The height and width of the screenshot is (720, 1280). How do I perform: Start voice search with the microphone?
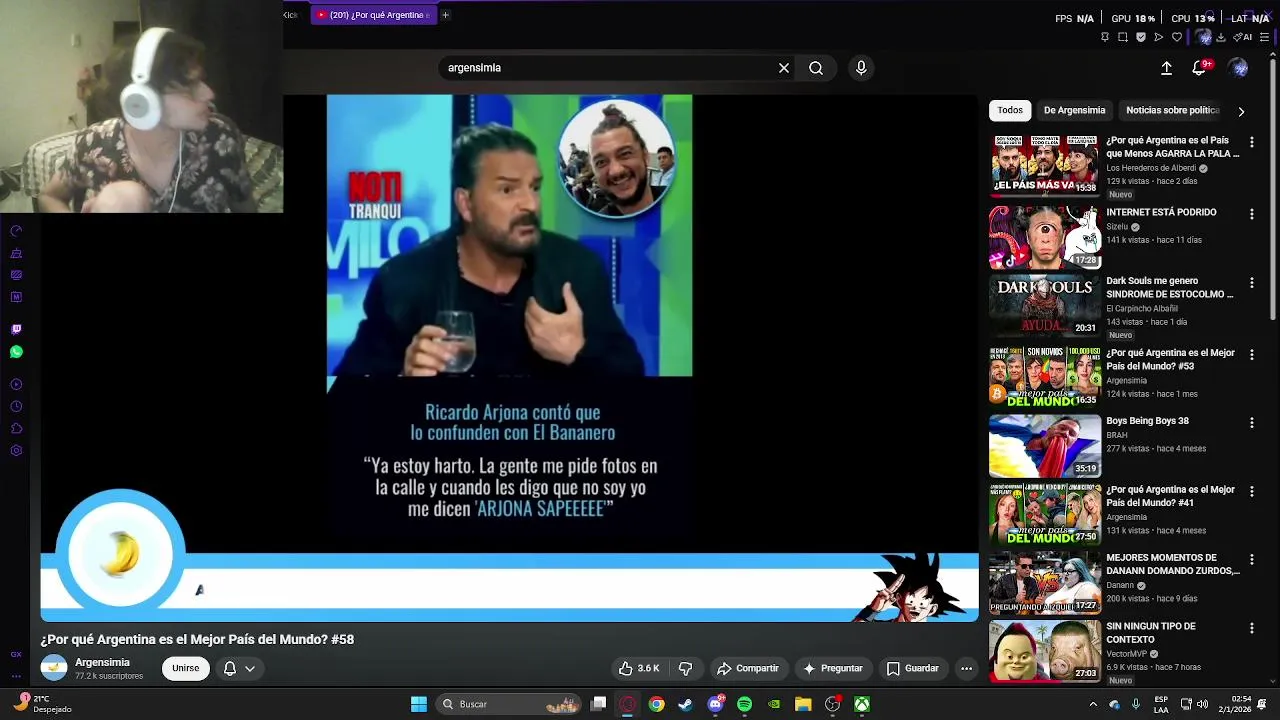(x=861, y=68)
